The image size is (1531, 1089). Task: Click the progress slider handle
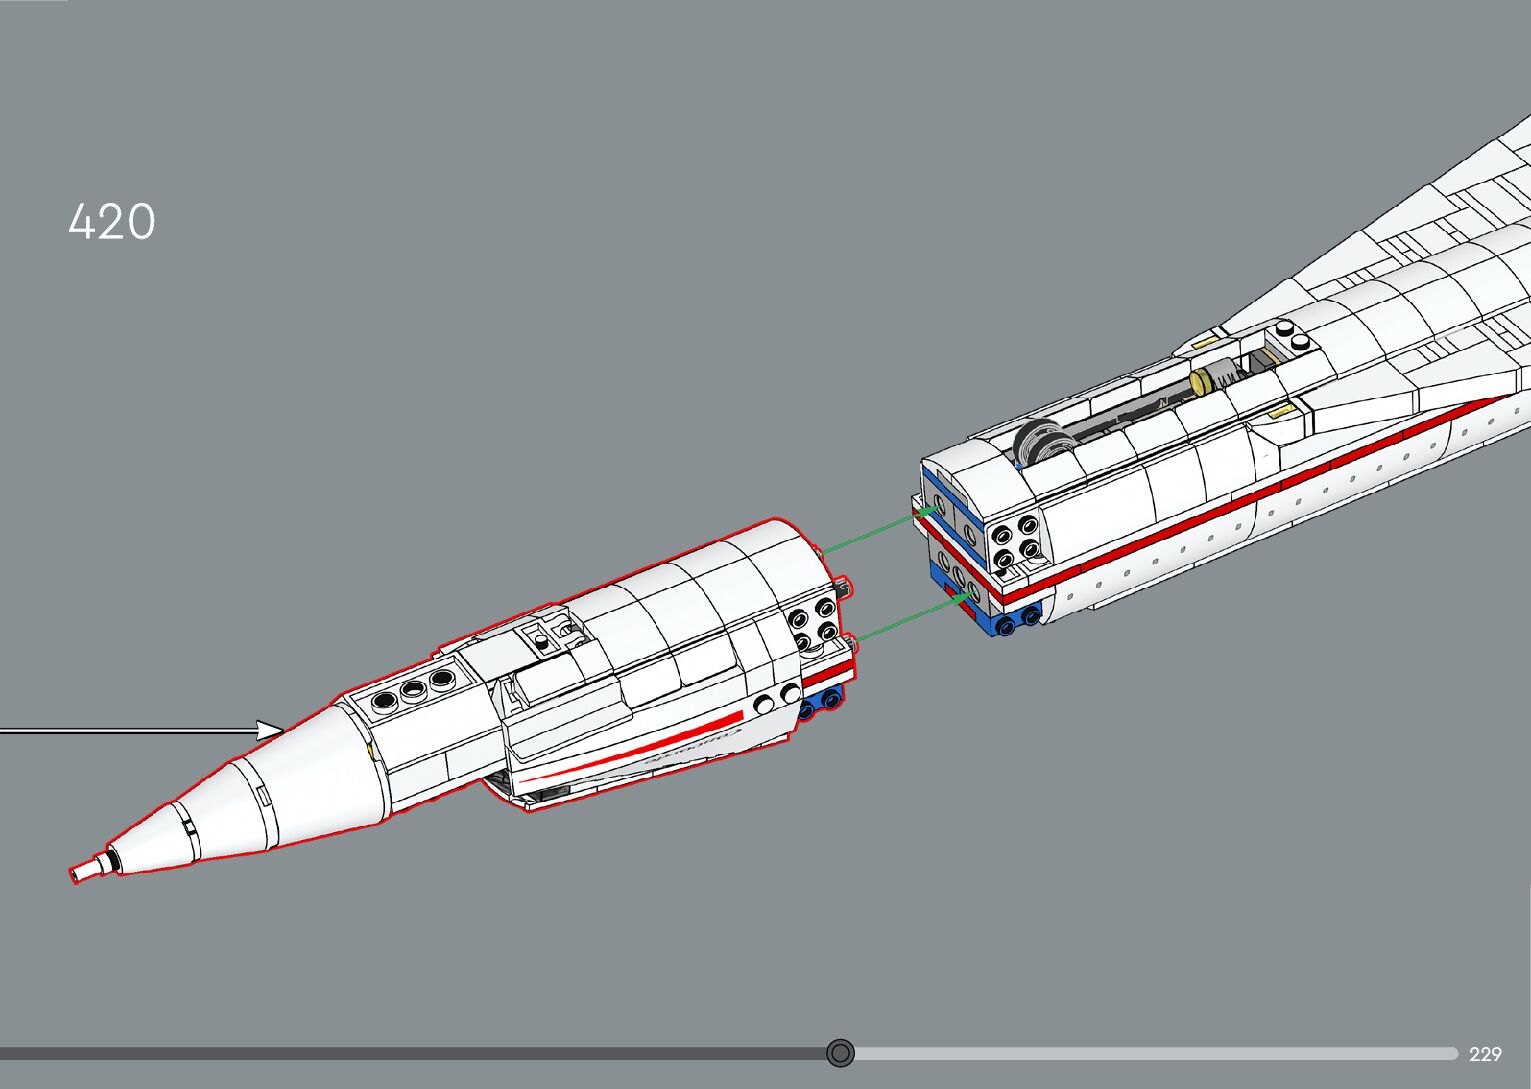(x=841, y=1053)
